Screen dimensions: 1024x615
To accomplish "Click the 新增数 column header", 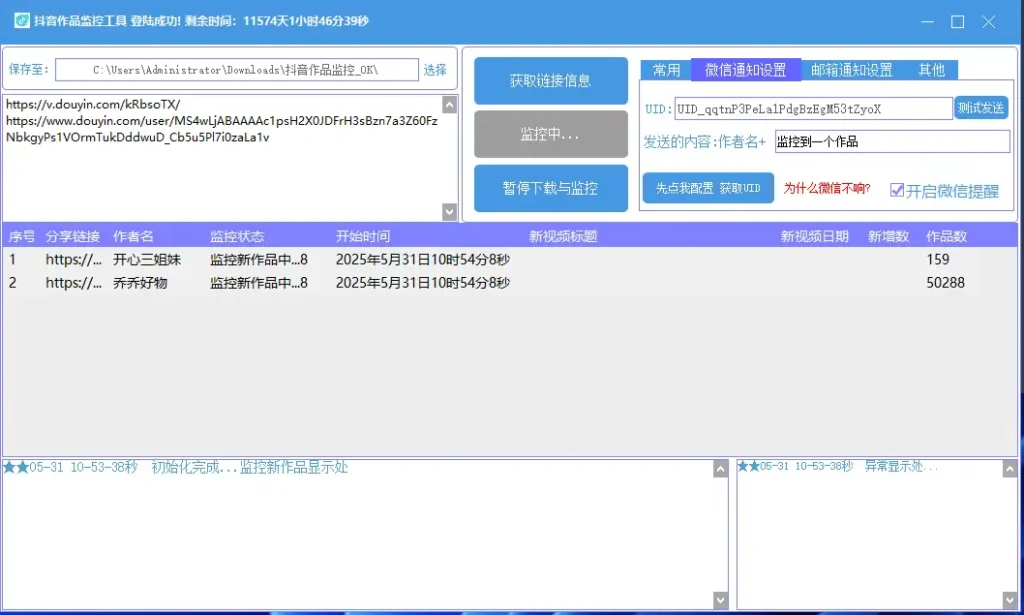I will (888, 236).
